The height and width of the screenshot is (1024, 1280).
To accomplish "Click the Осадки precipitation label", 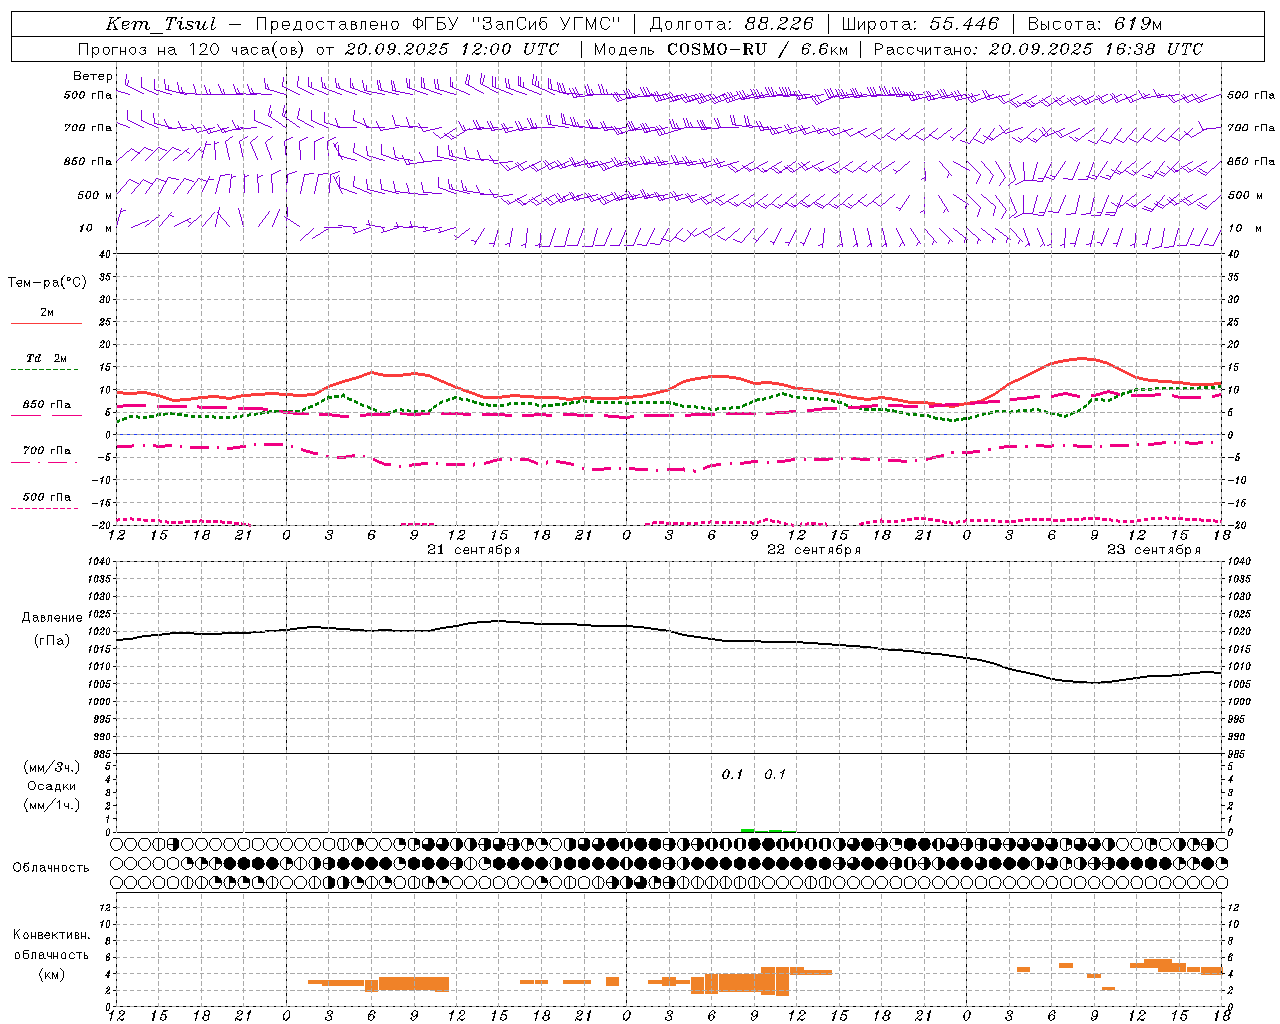I will click(51, 786).
